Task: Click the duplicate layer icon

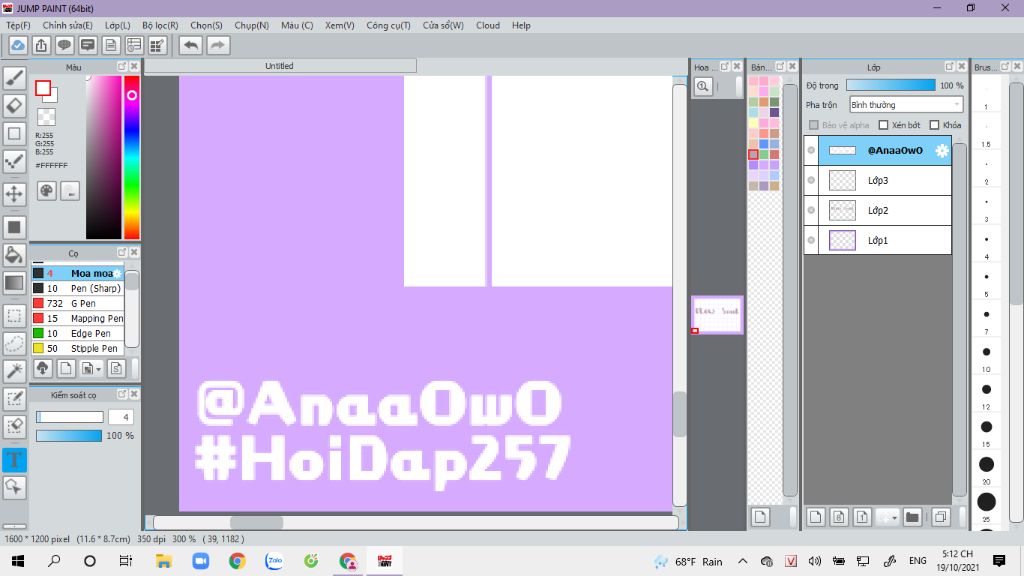Action: click(940, 517)
